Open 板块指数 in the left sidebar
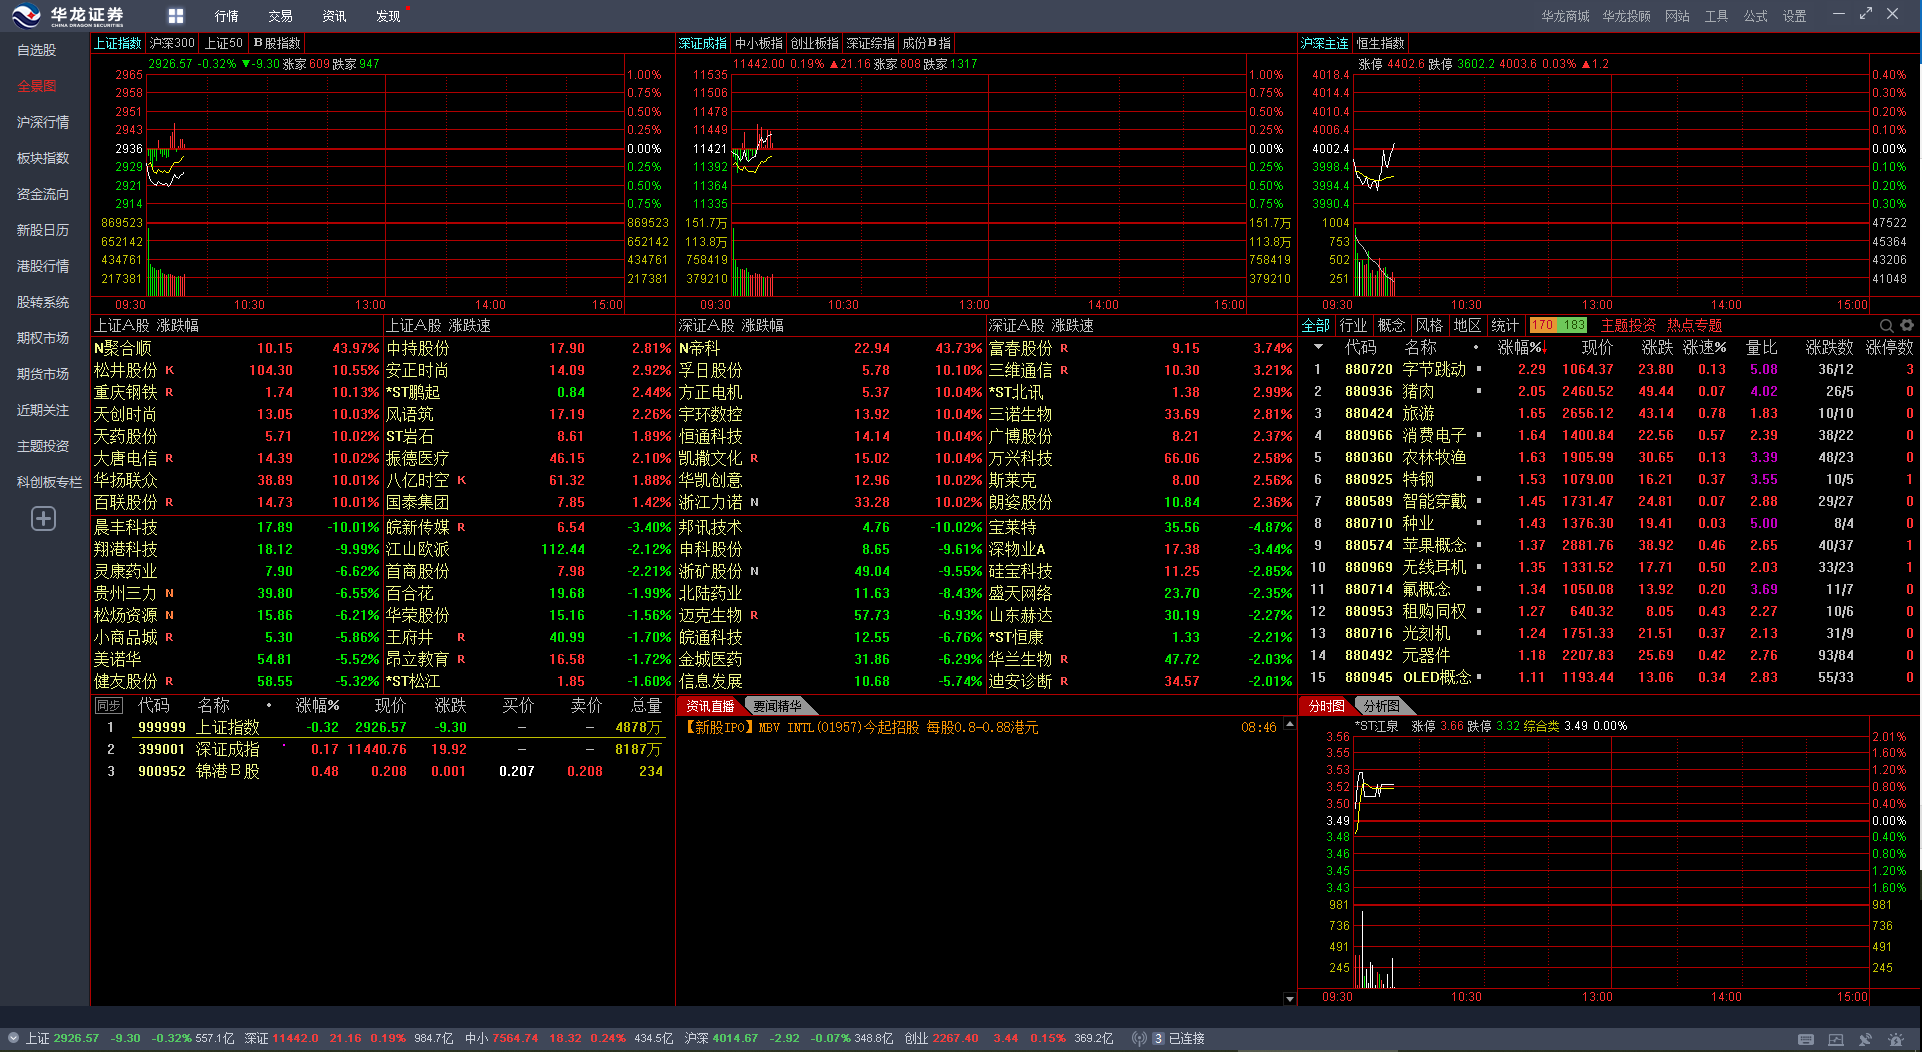 tap(43, 158)
